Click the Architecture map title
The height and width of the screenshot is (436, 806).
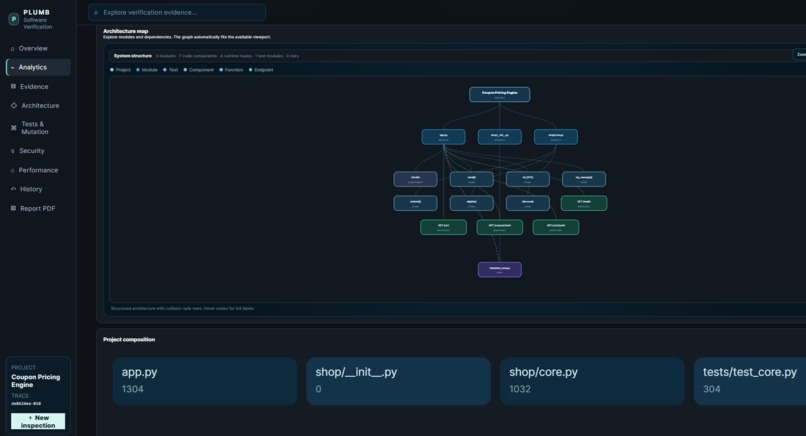click(x=125, y=31)
